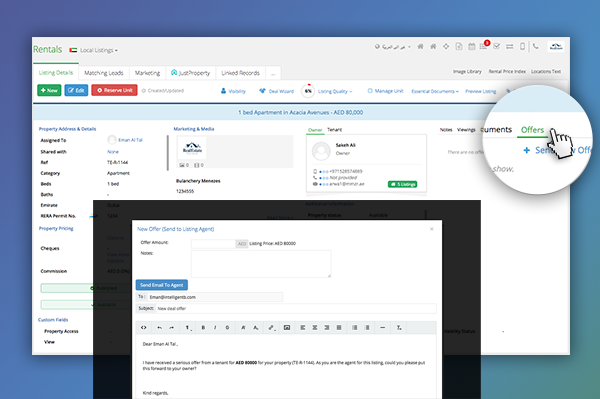Viewport: 600px width, 399px height.
Task: Click the Notes textarea in New Offer
Action: 261,264
